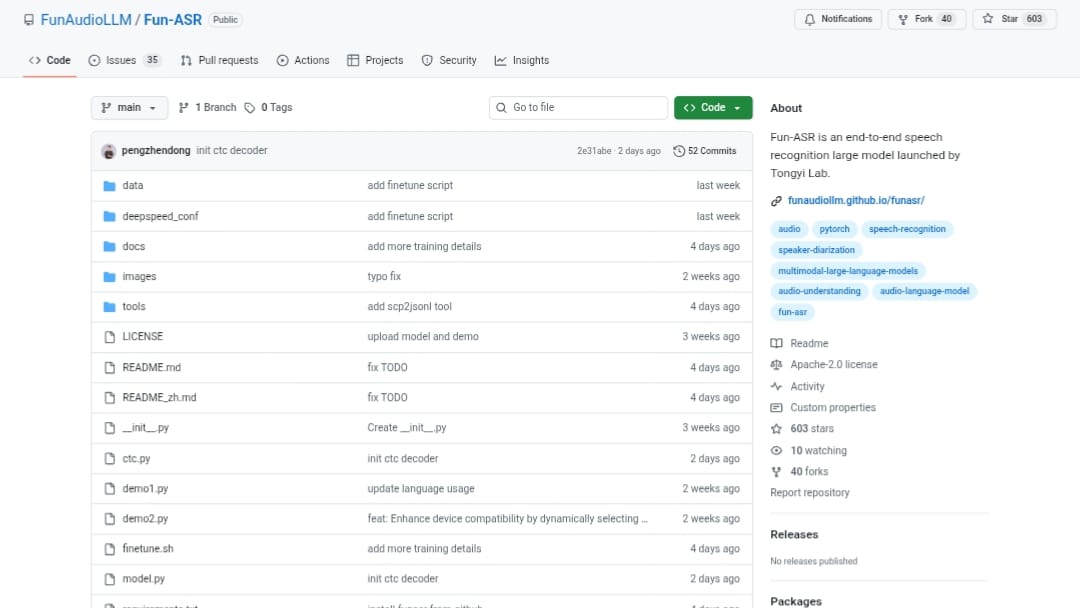Click the history clock icon beside 52 Commits

679,151
